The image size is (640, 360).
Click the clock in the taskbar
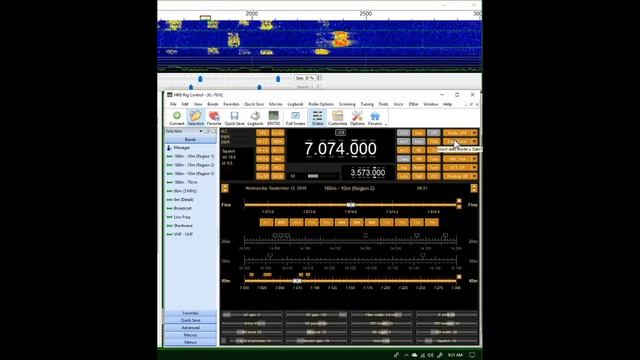coord(455,355)
